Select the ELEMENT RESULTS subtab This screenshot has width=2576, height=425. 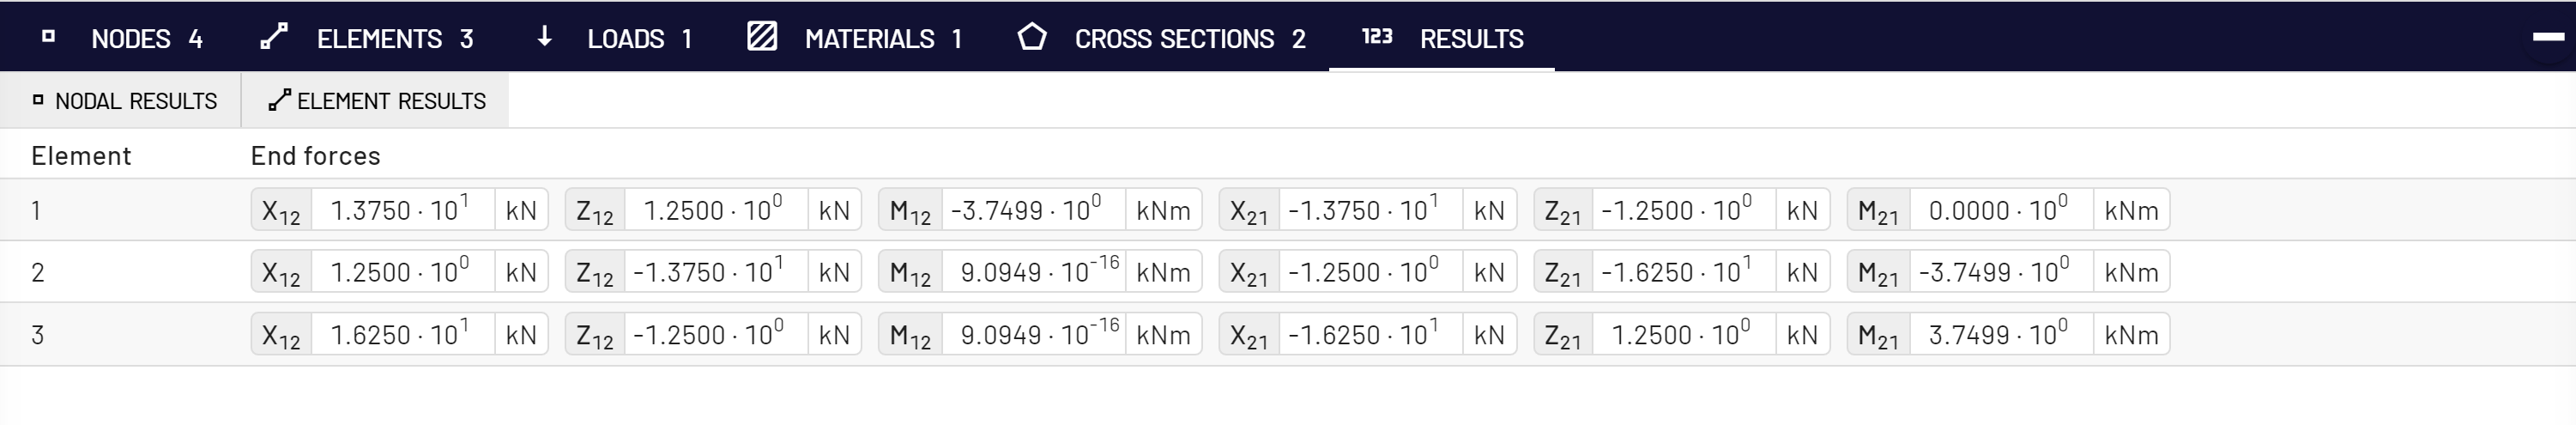click(376, 100)
